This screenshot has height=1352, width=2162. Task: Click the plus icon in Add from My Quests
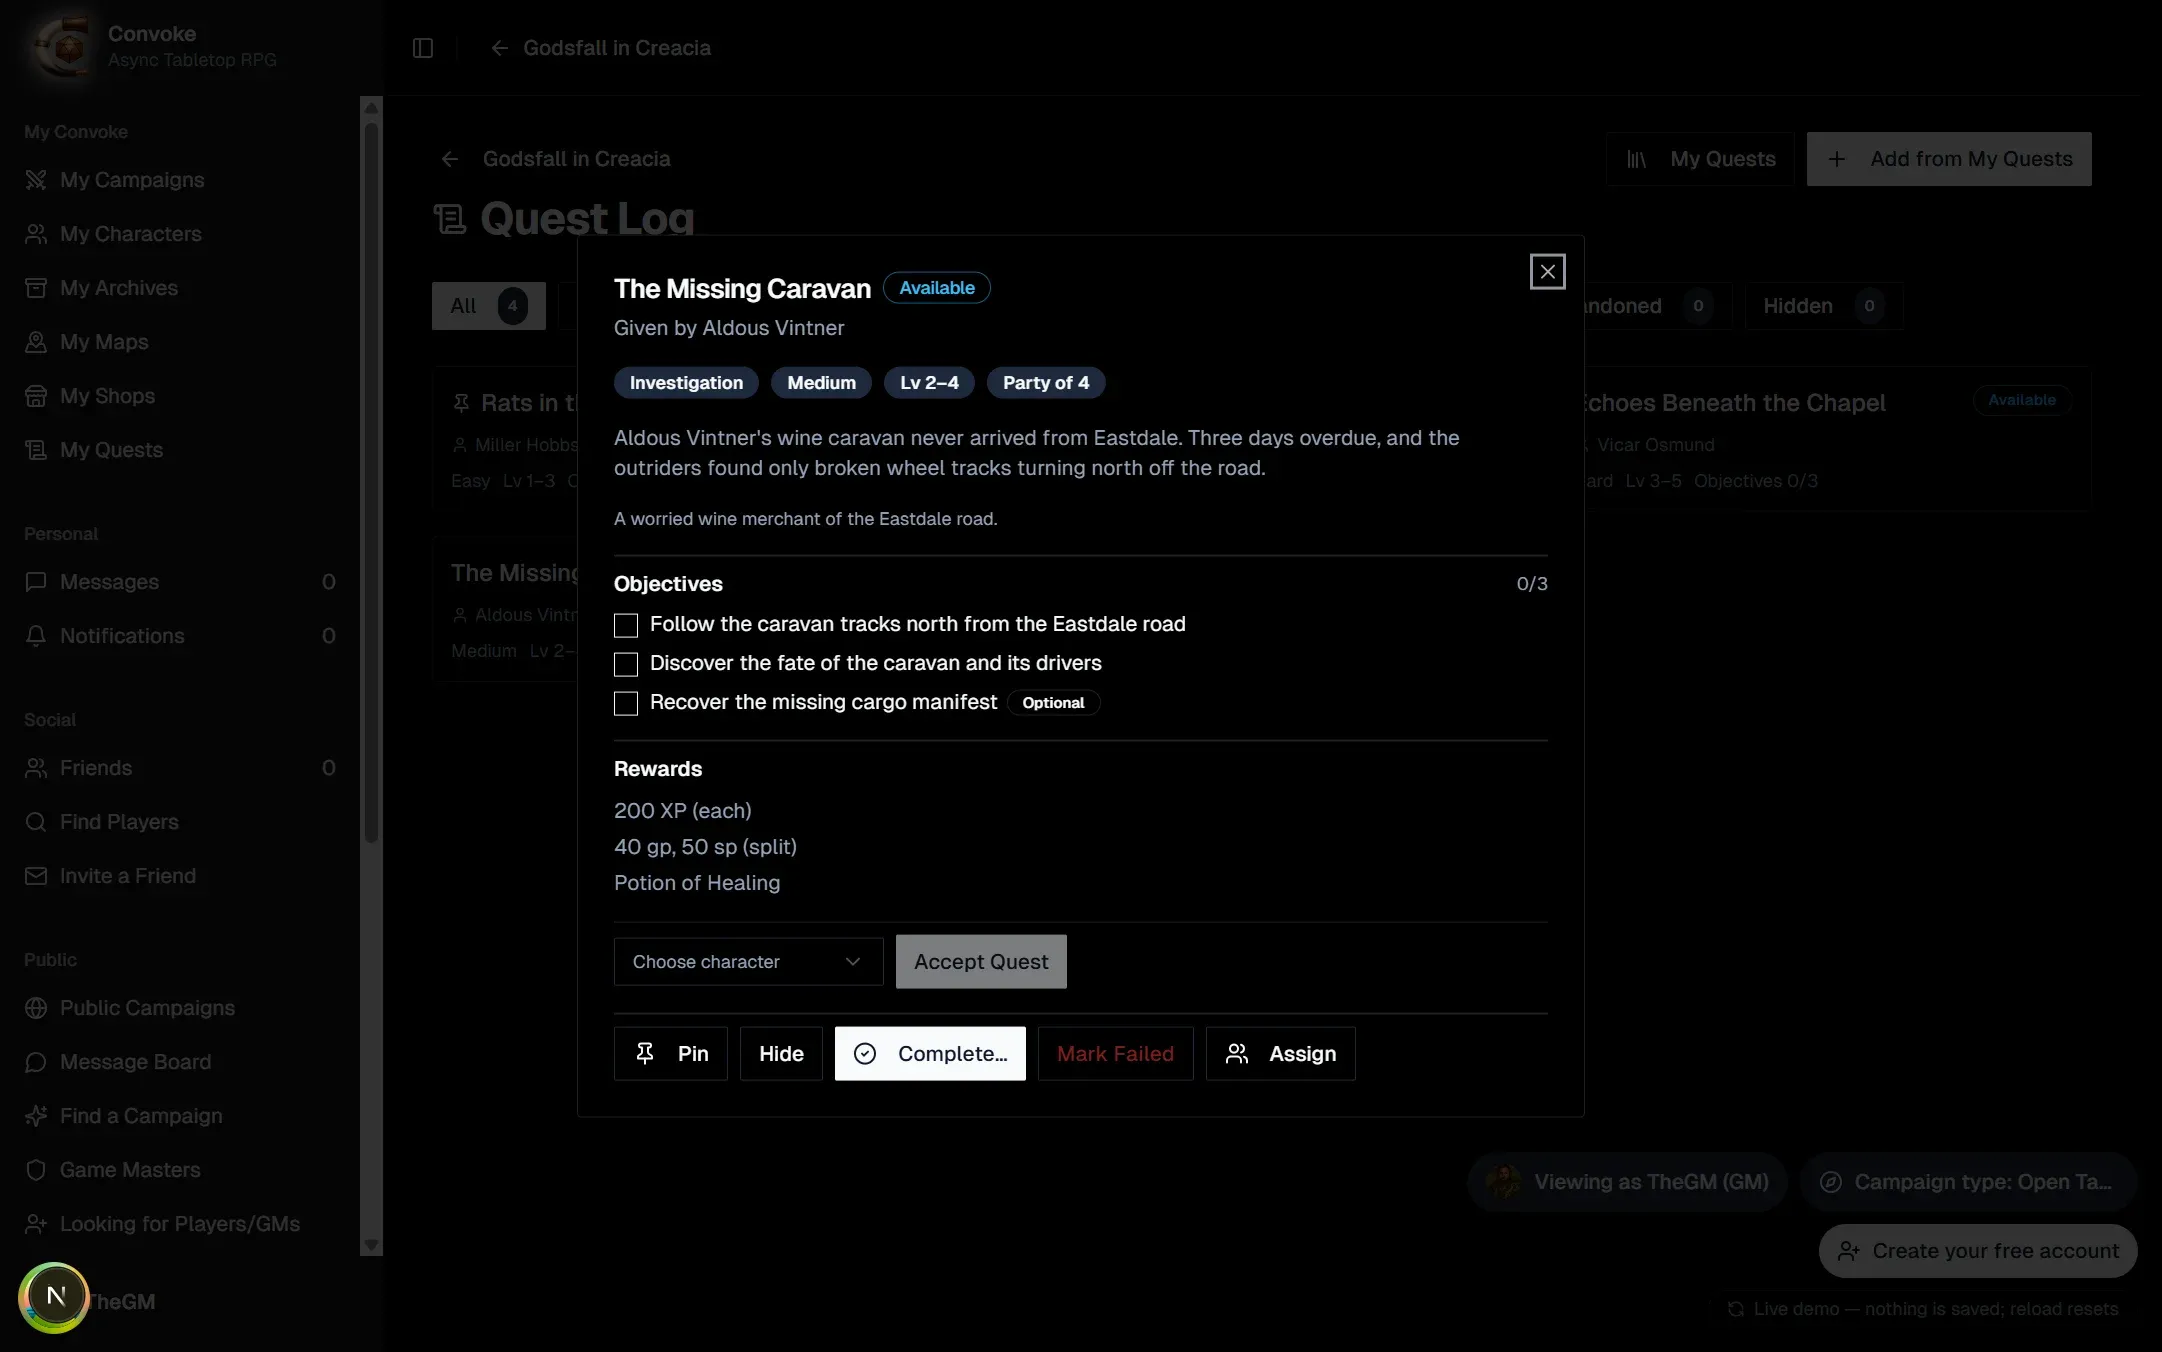pyautogui.click(x=1837, y=159)
